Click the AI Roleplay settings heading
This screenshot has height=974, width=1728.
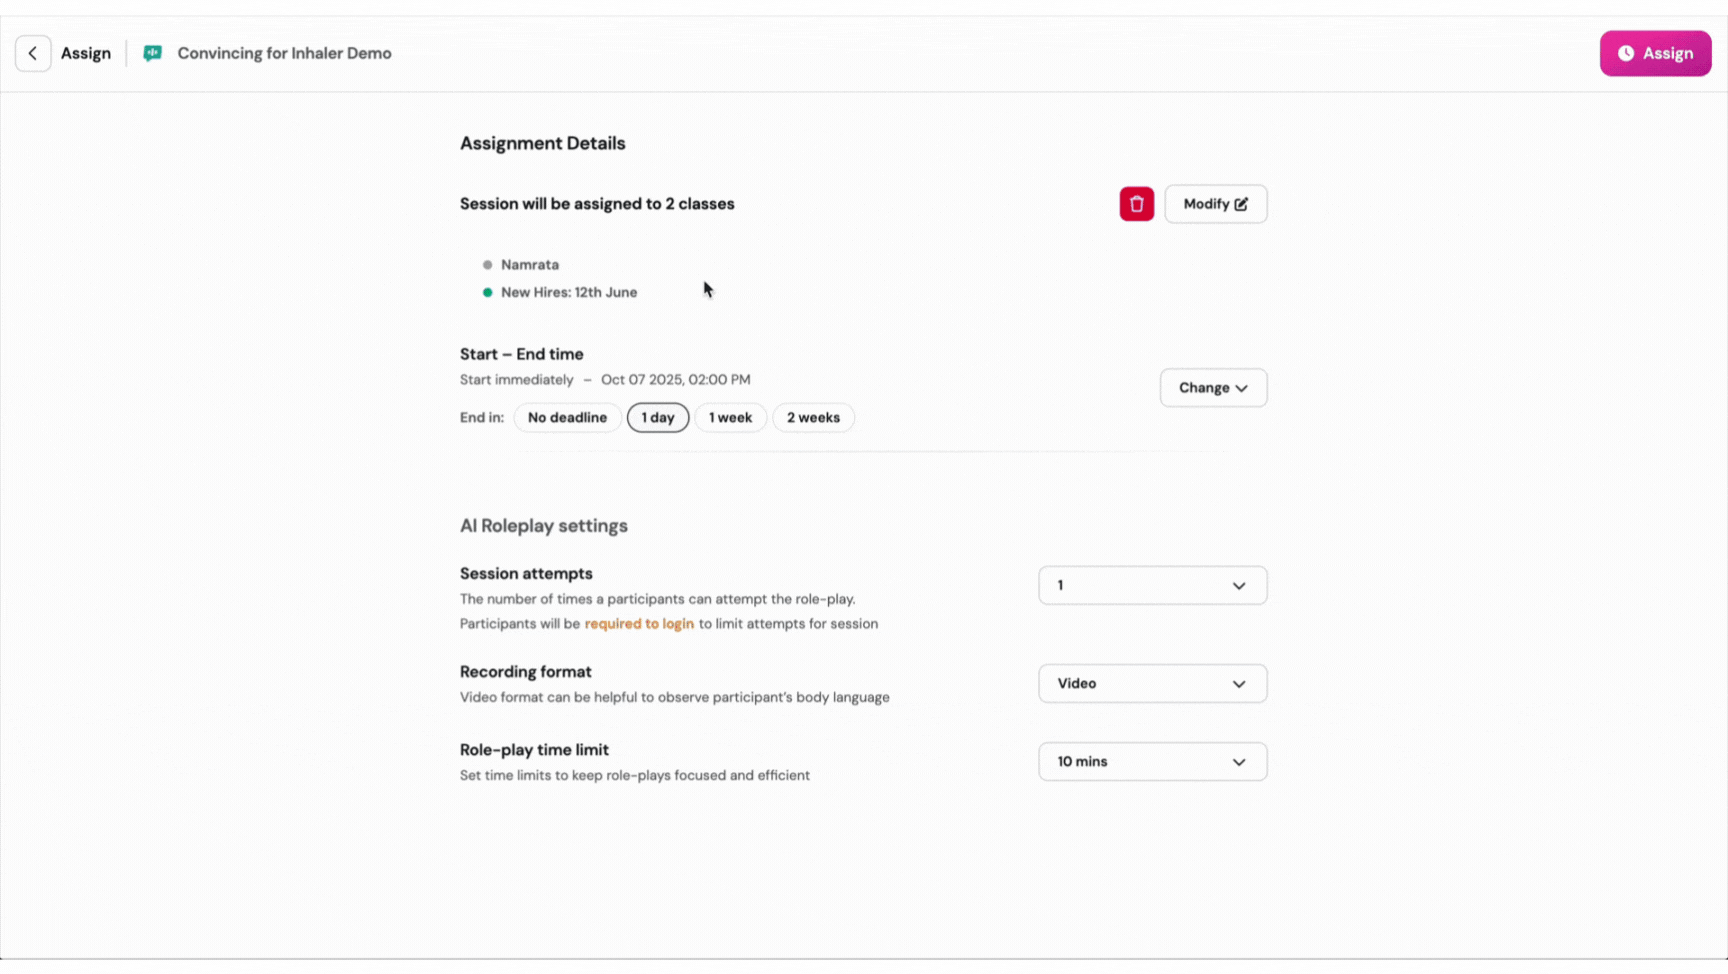tap(544, 526)
